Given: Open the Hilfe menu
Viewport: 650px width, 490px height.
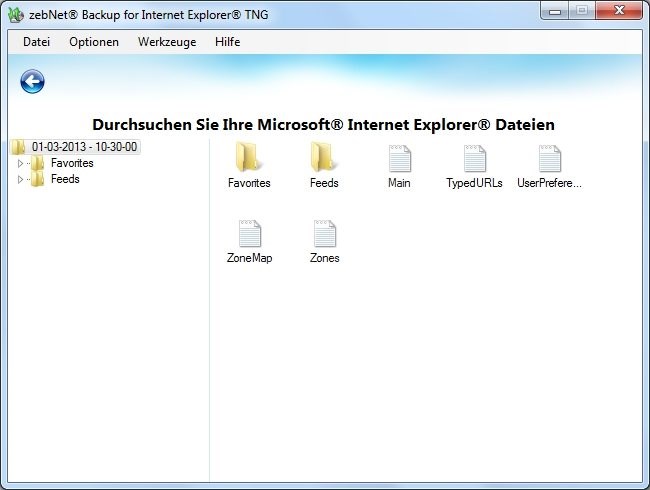Looking at the screenshot, I should coord(228,42).
